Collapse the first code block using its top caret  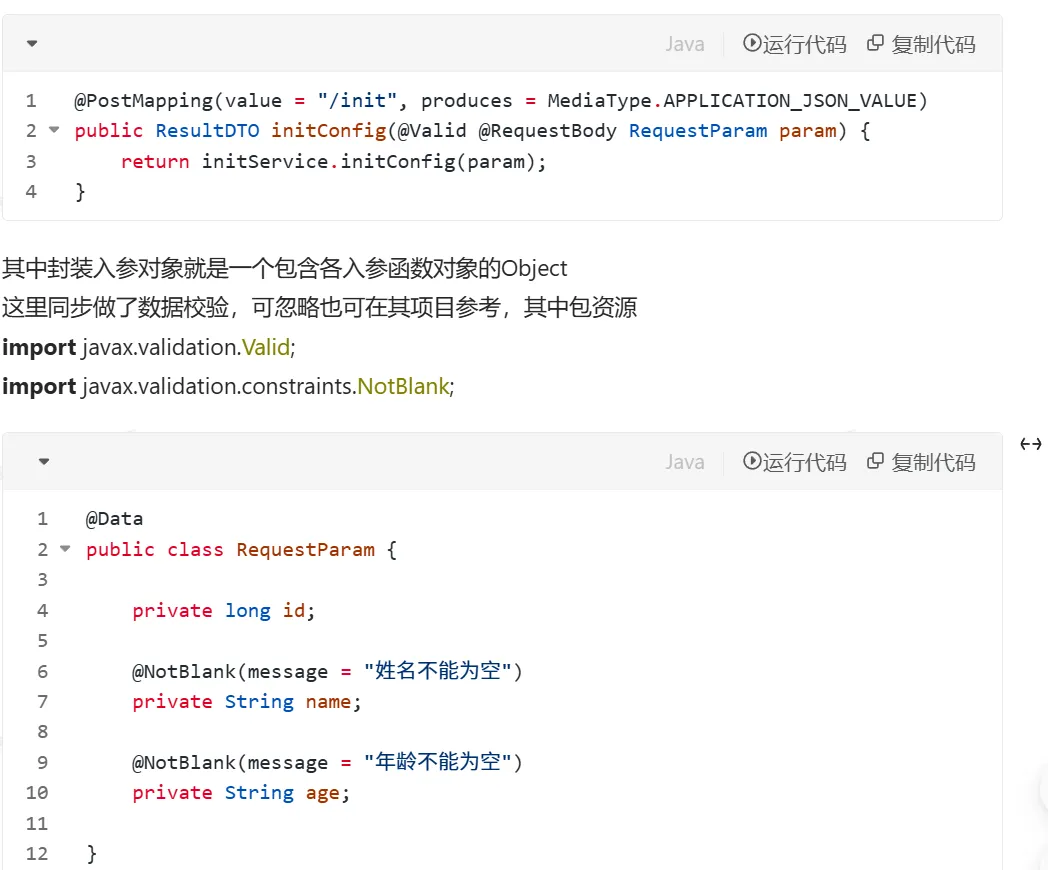(x=32, y=44)
